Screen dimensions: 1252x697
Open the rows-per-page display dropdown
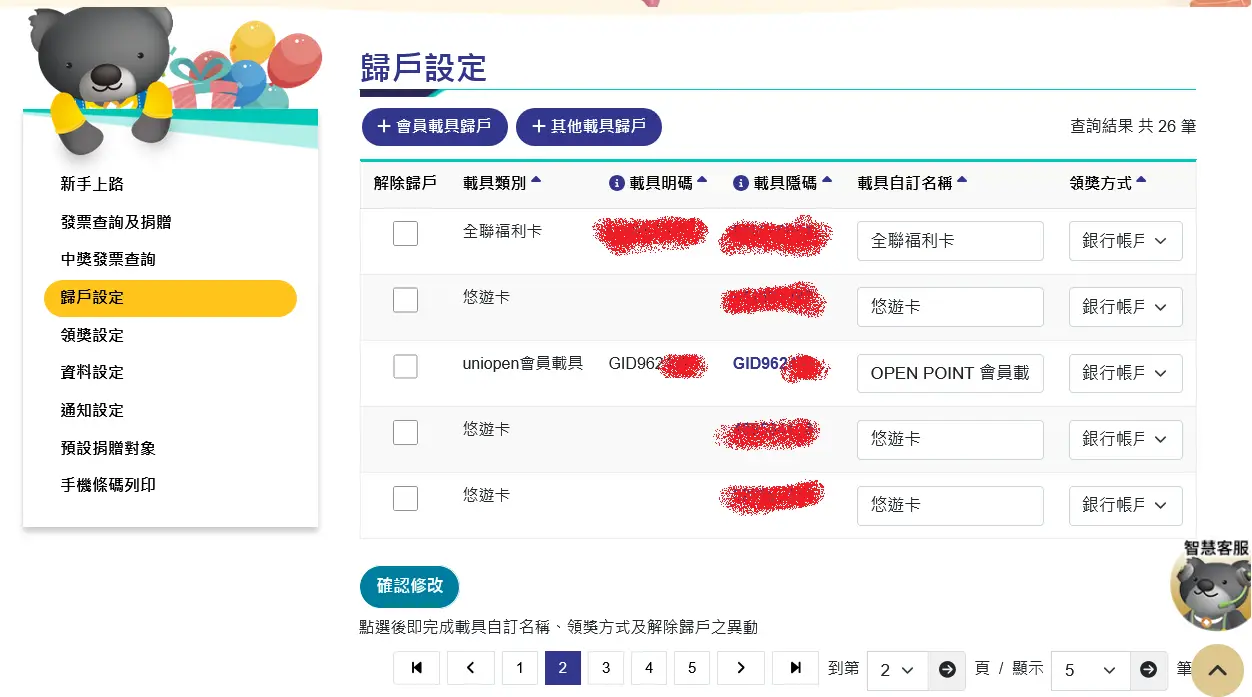1090,670
